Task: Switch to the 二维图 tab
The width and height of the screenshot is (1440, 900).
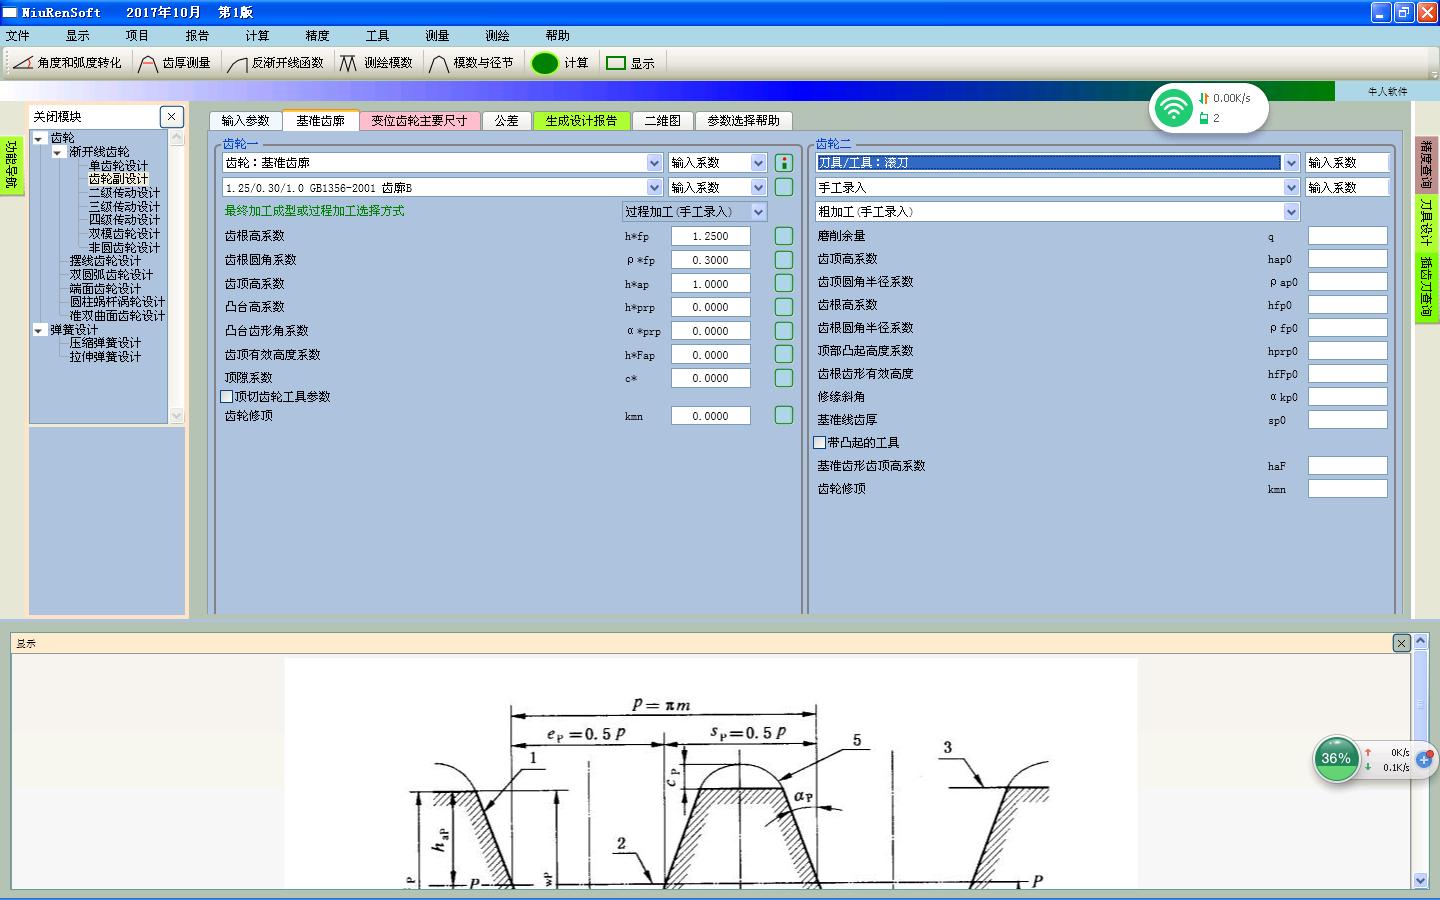Action: tap(662, 120)
